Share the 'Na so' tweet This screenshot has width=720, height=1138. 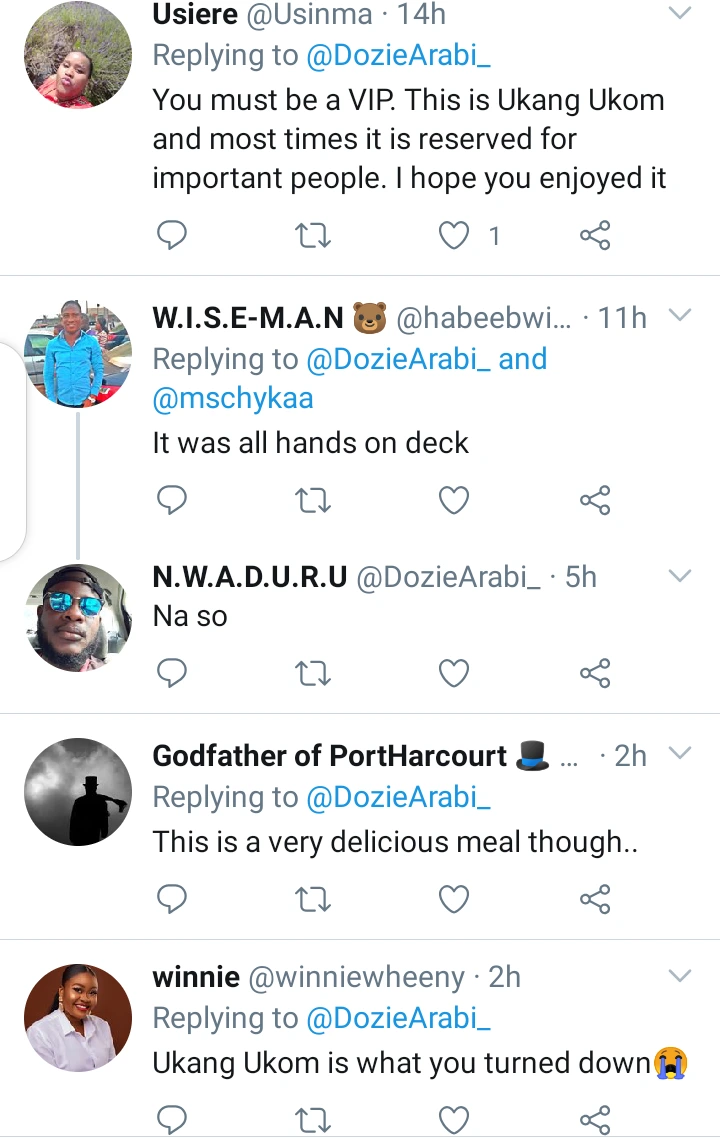(595, 674)
